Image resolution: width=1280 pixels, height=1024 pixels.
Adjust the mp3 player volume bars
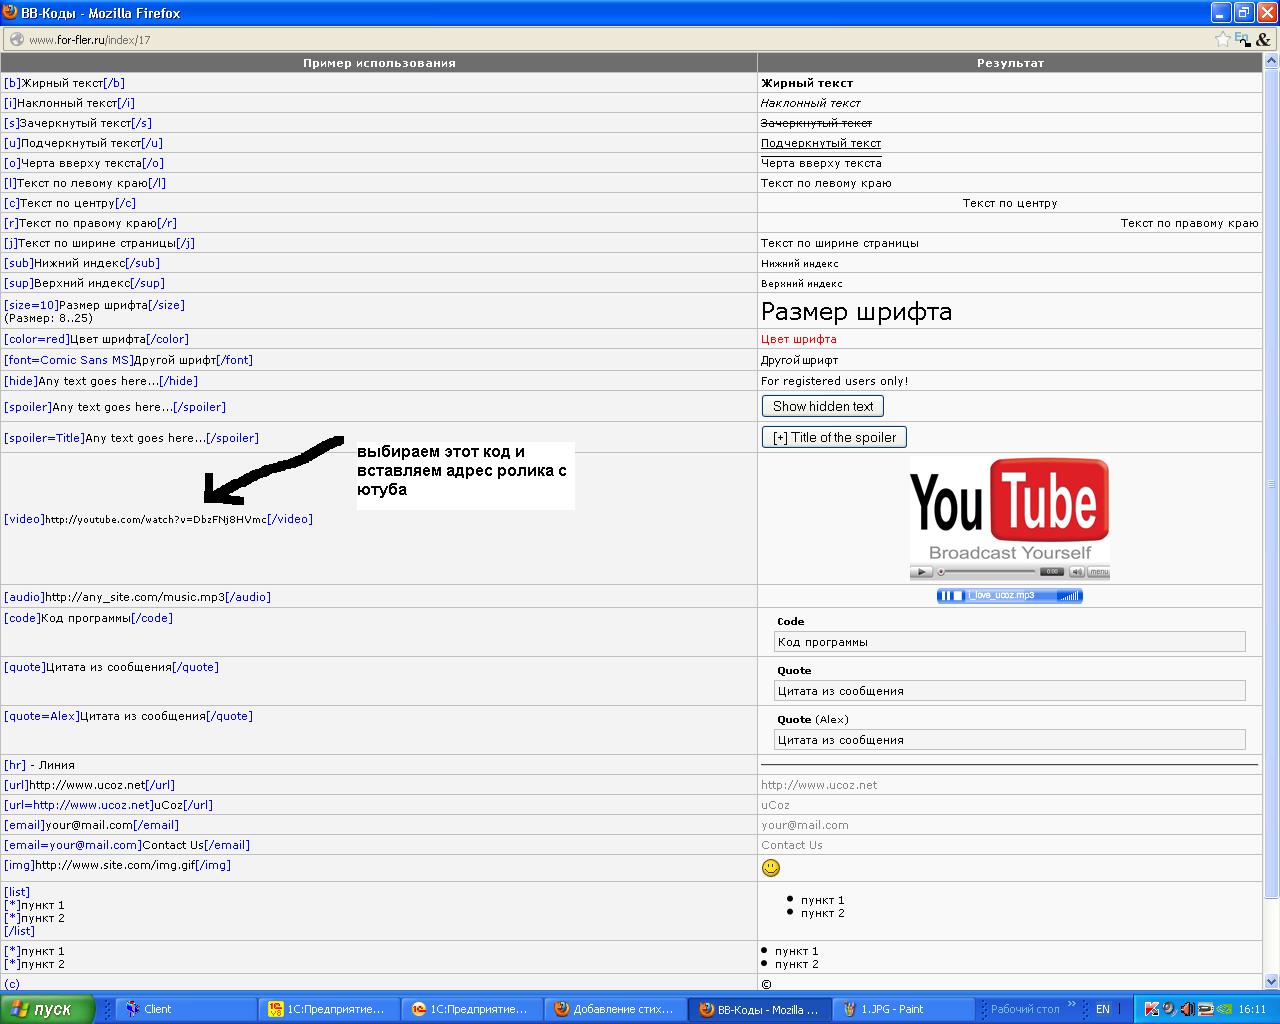click(1069, 596)
